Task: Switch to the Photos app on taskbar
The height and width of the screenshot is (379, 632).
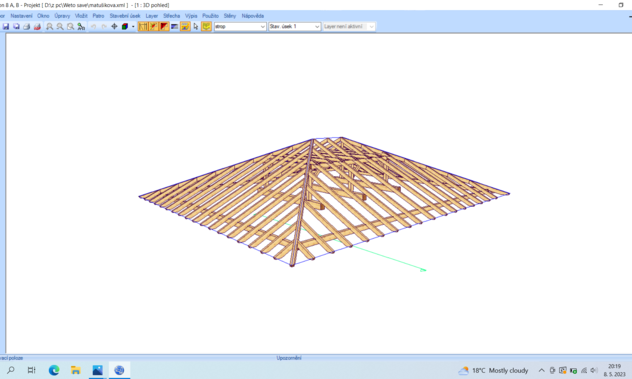Action: pos(98,370)
